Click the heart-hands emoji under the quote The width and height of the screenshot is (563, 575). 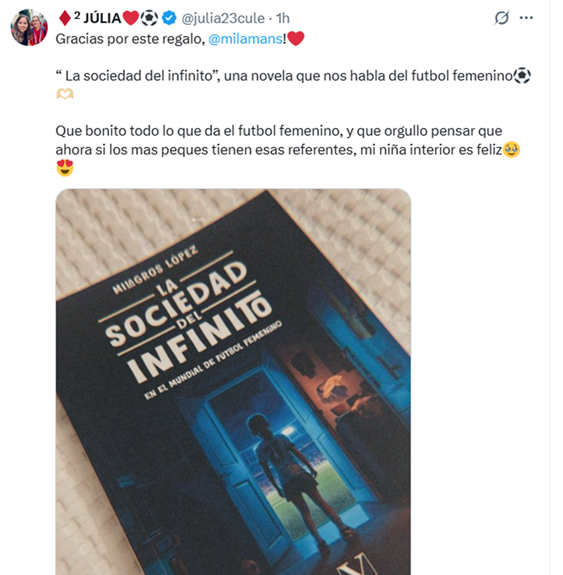[x=65, y=94]
